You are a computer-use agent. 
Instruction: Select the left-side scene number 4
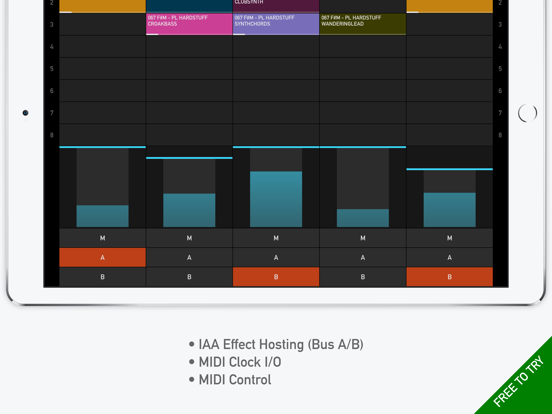[52, 46]
